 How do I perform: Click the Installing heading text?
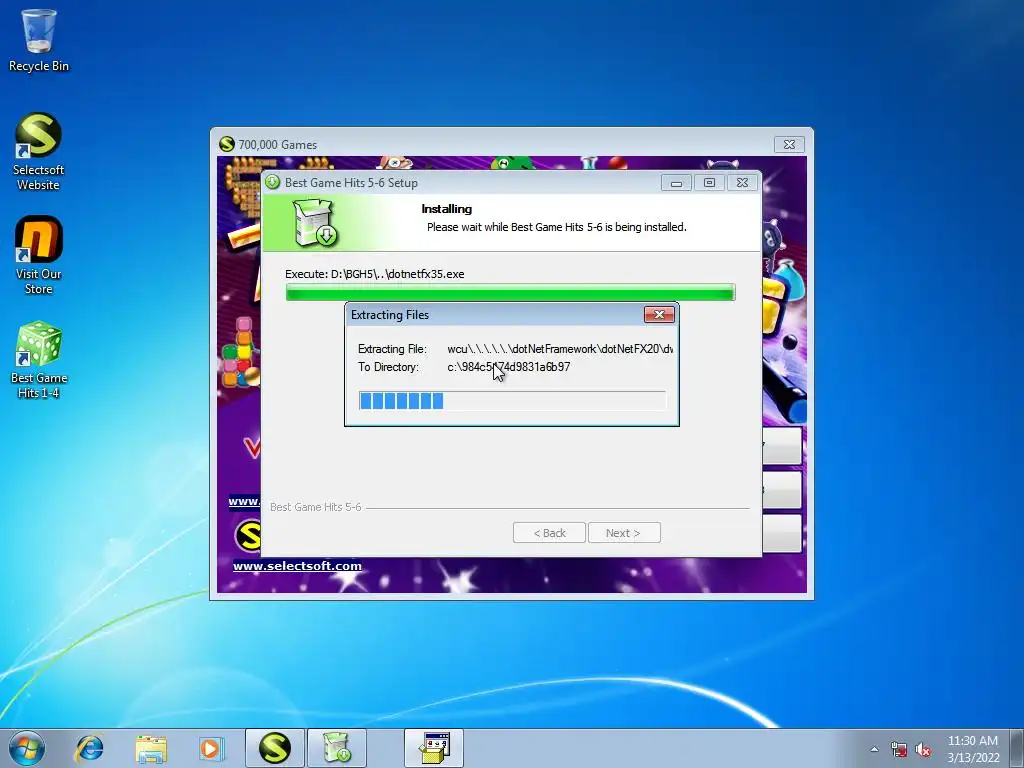447,209
